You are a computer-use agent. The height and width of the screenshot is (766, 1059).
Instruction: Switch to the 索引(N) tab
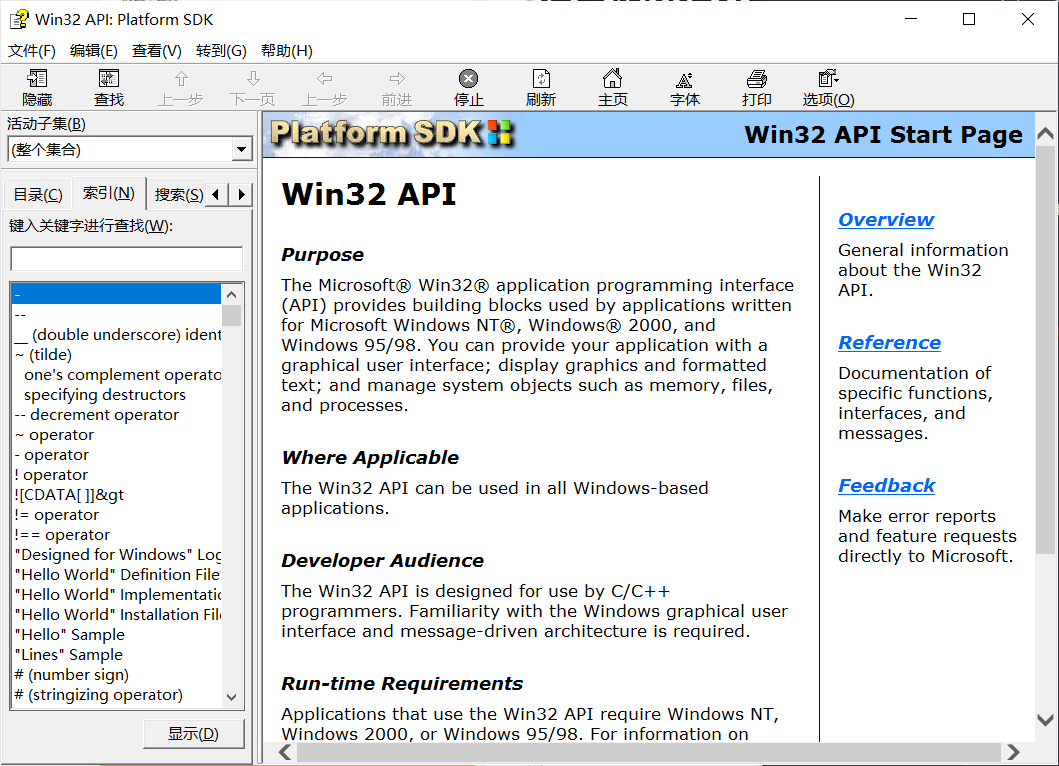point(109,193)
